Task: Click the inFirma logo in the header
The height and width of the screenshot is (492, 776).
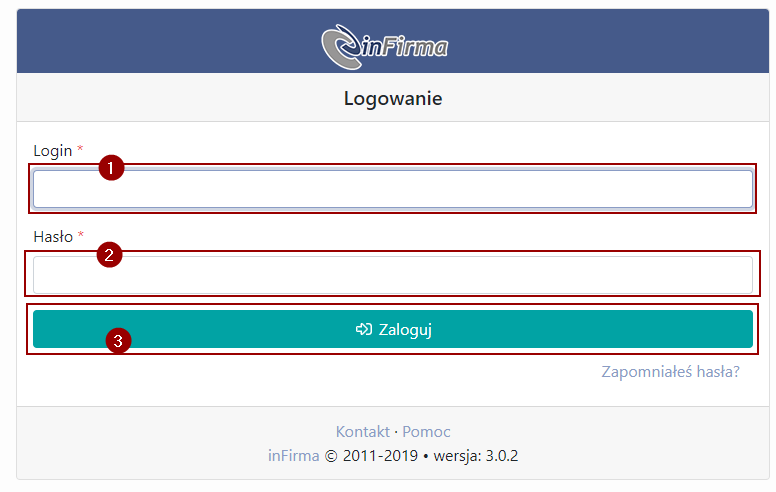Action: click(385, 47)
